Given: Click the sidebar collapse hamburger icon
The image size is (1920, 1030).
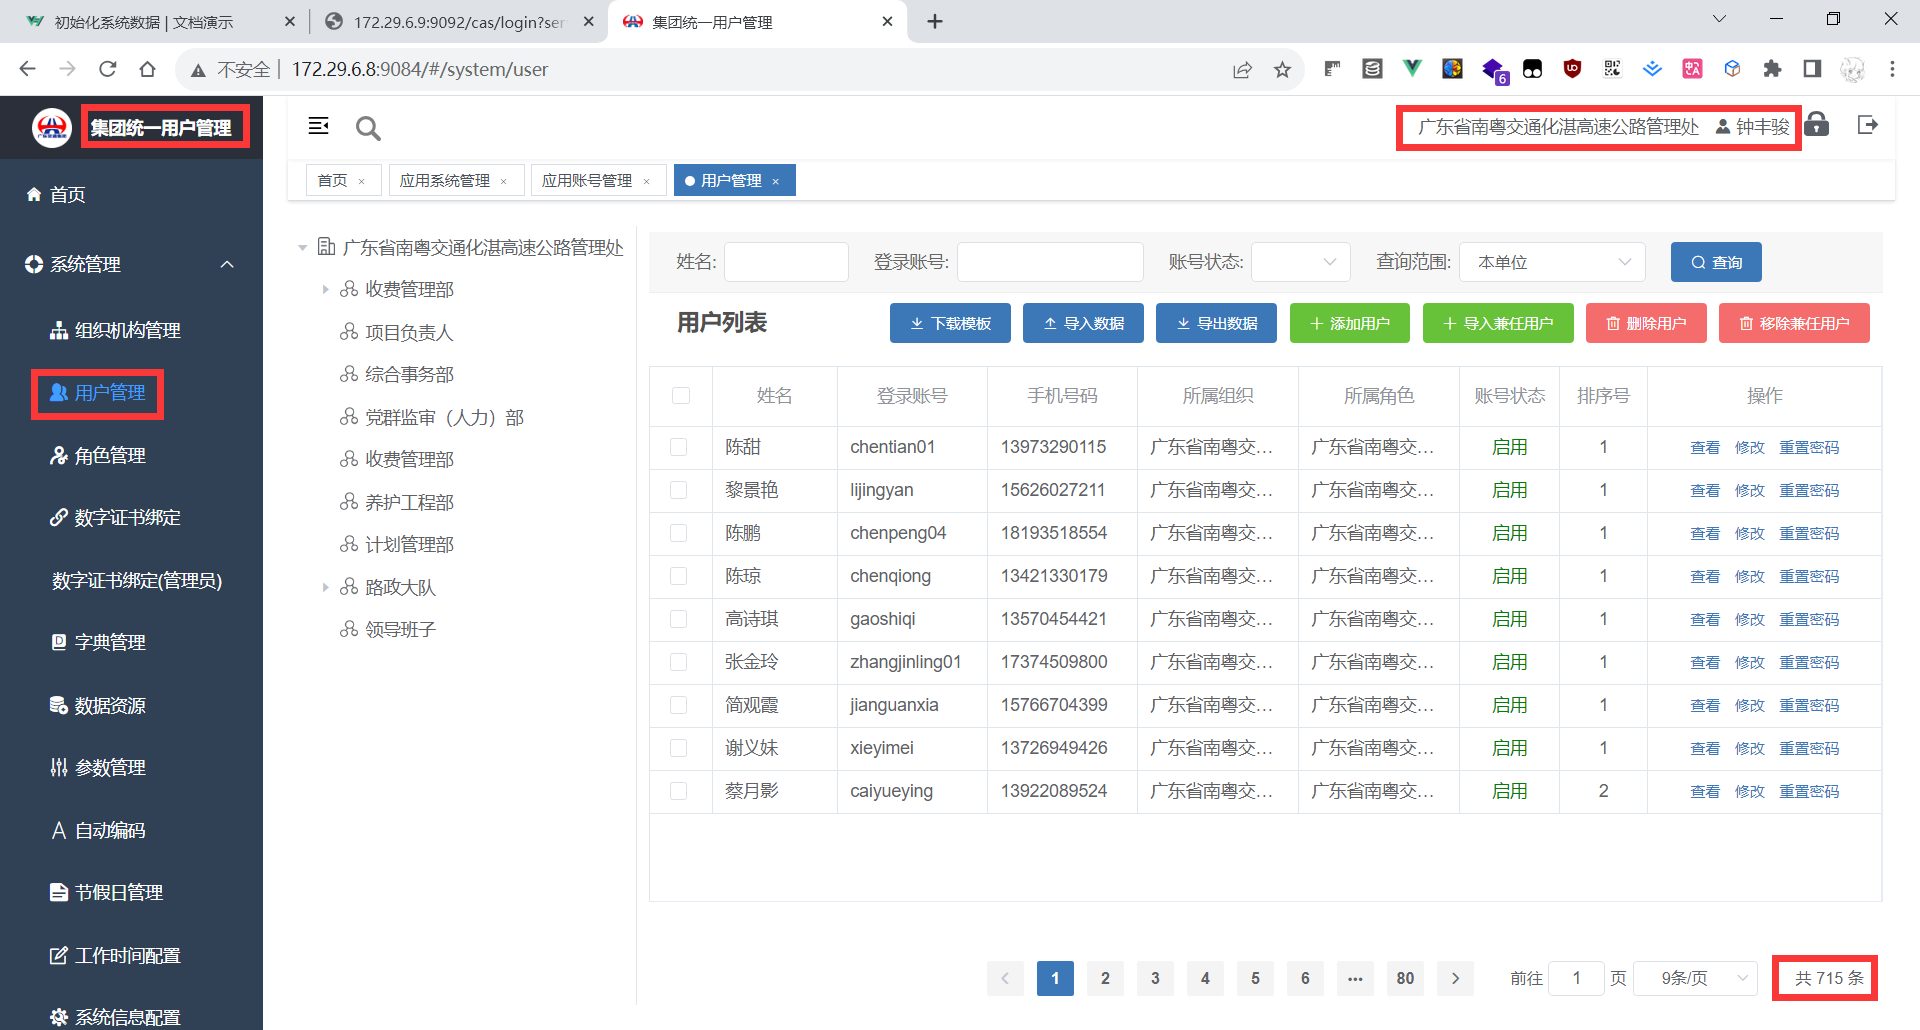Looking at the screenshot, I should [x=318, y=126].
